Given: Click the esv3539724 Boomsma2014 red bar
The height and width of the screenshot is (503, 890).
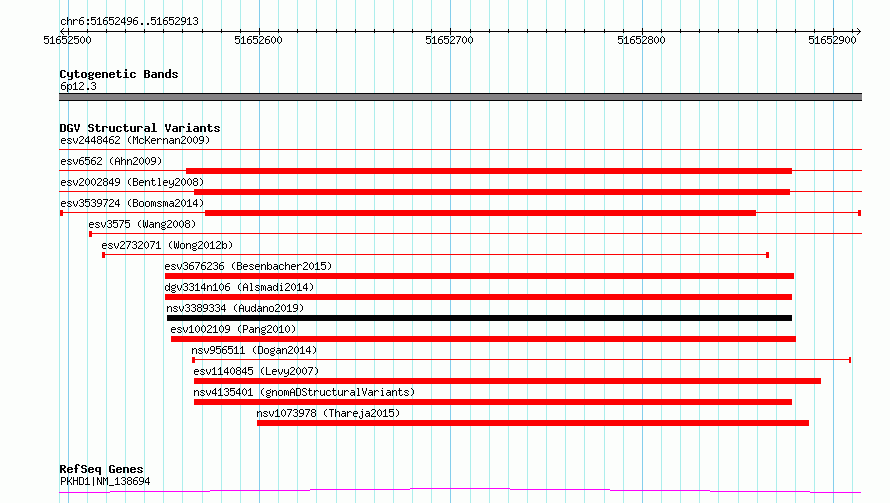Looking at the screenshot, I should [480, 213].
